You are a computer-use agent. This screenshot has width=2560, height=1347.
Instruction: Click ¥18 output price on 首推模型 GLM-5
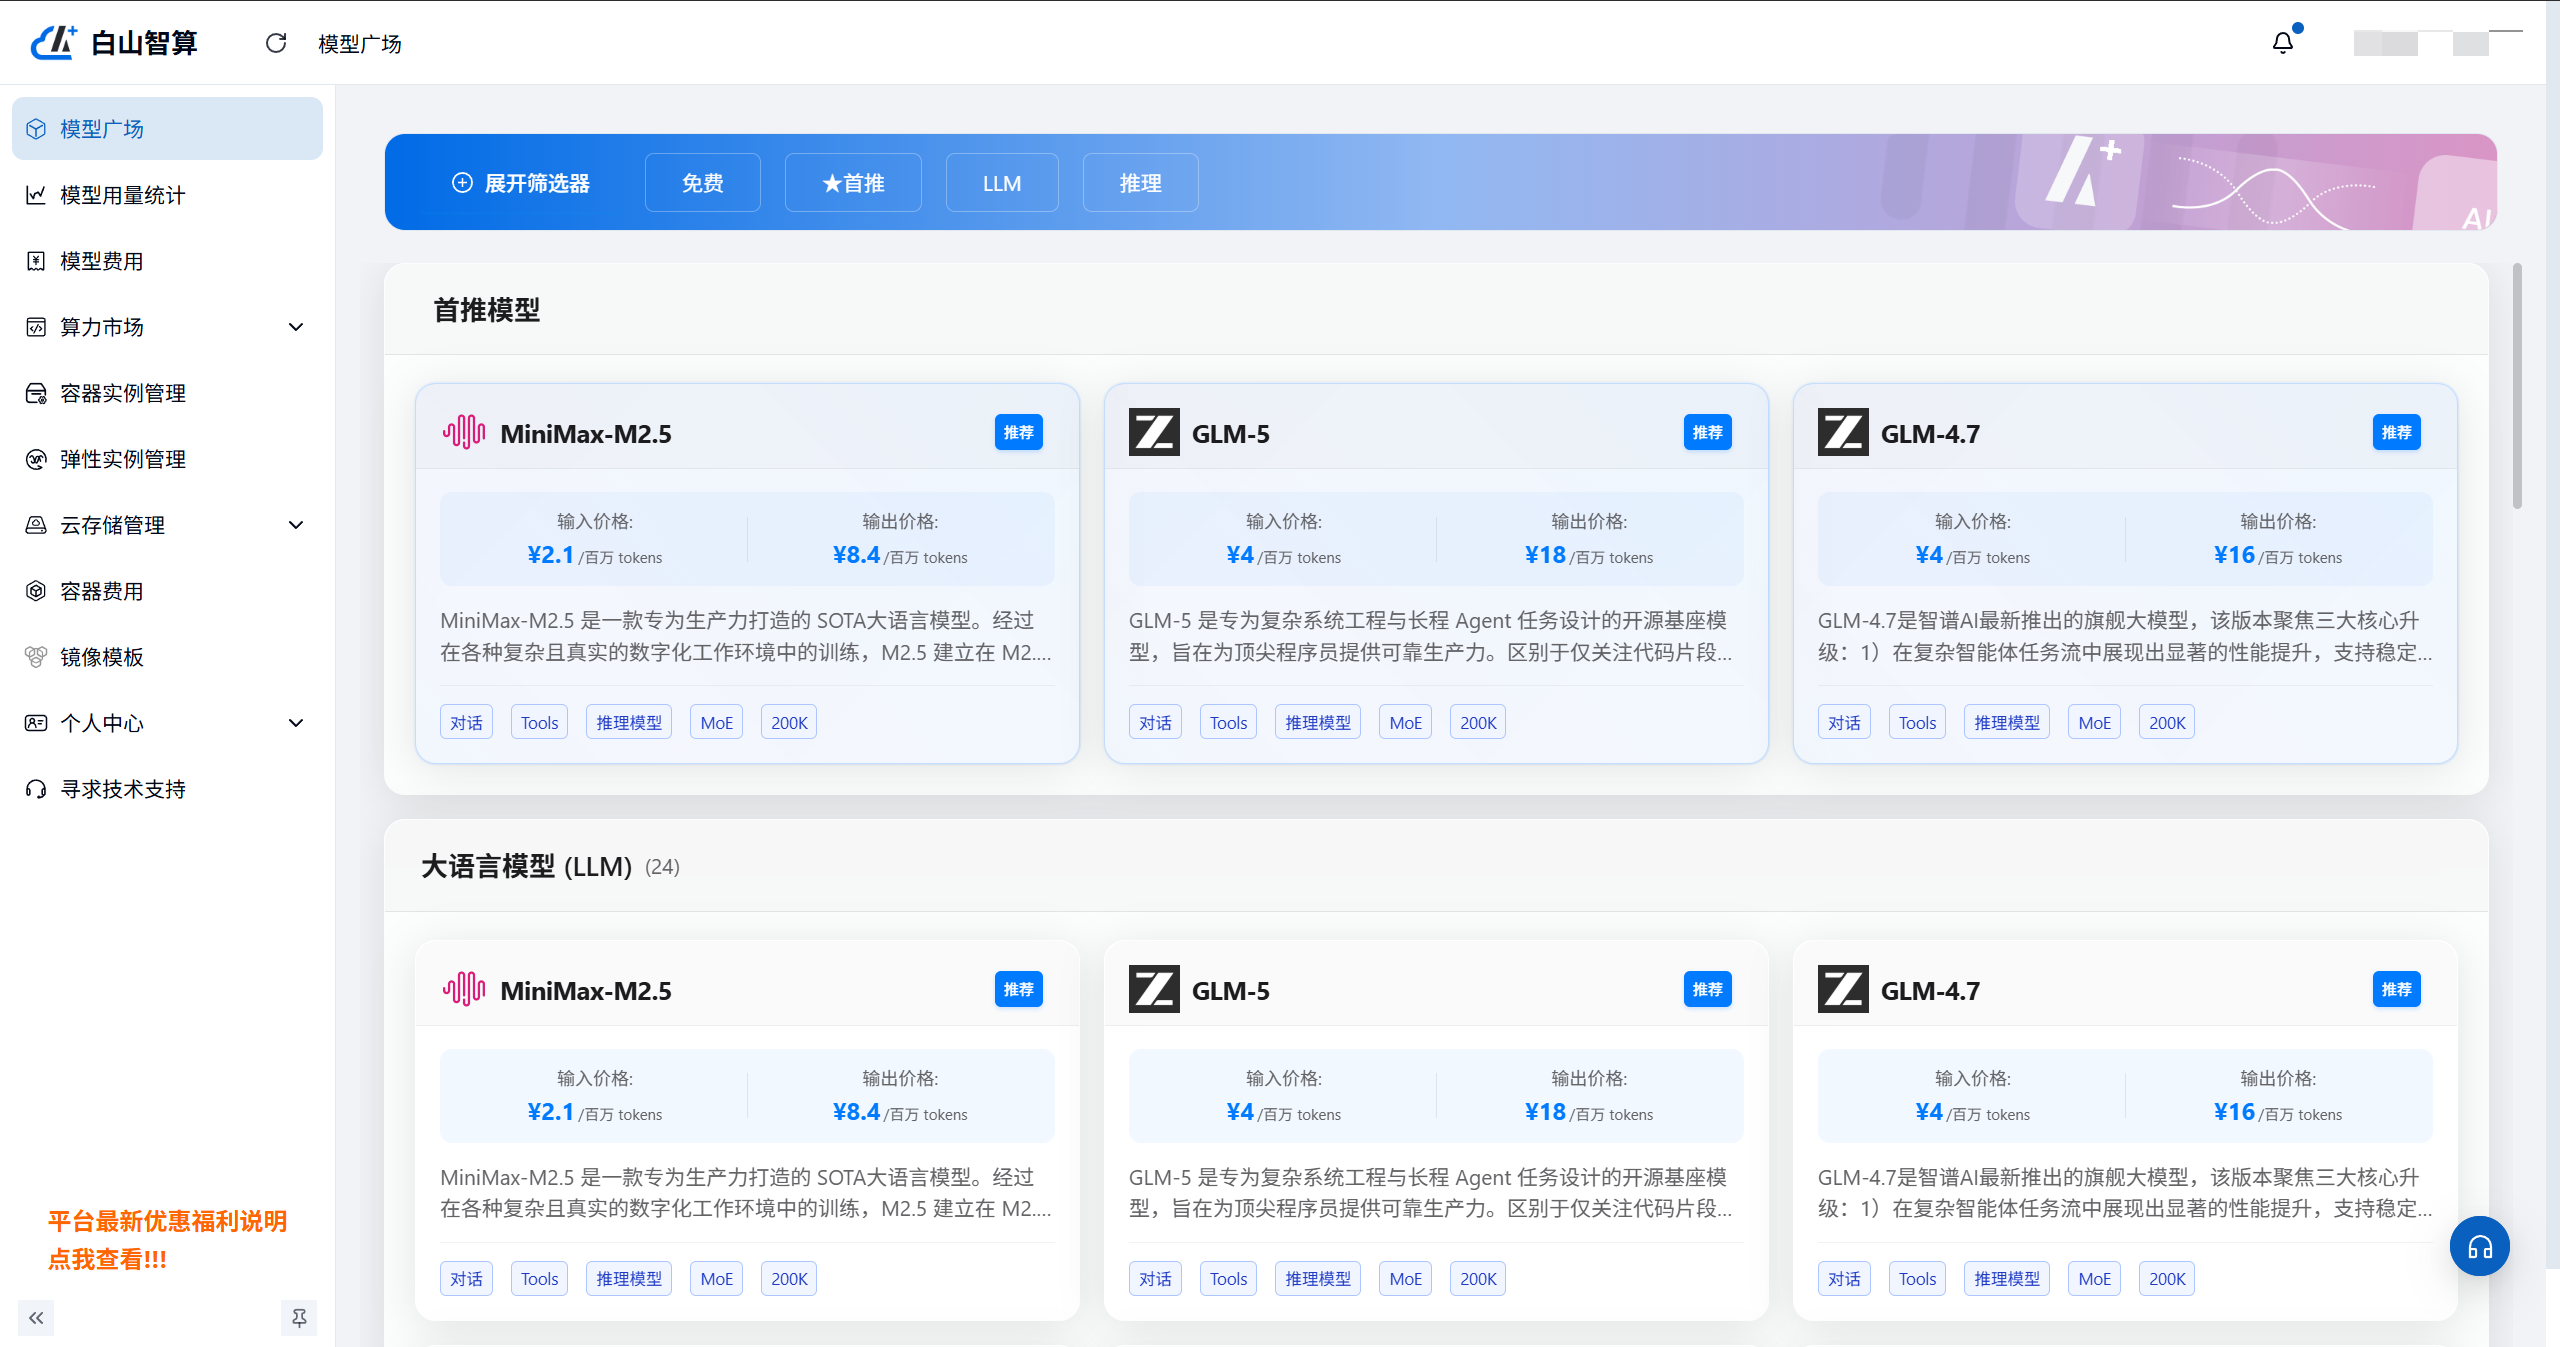[x=1545, y=555]
